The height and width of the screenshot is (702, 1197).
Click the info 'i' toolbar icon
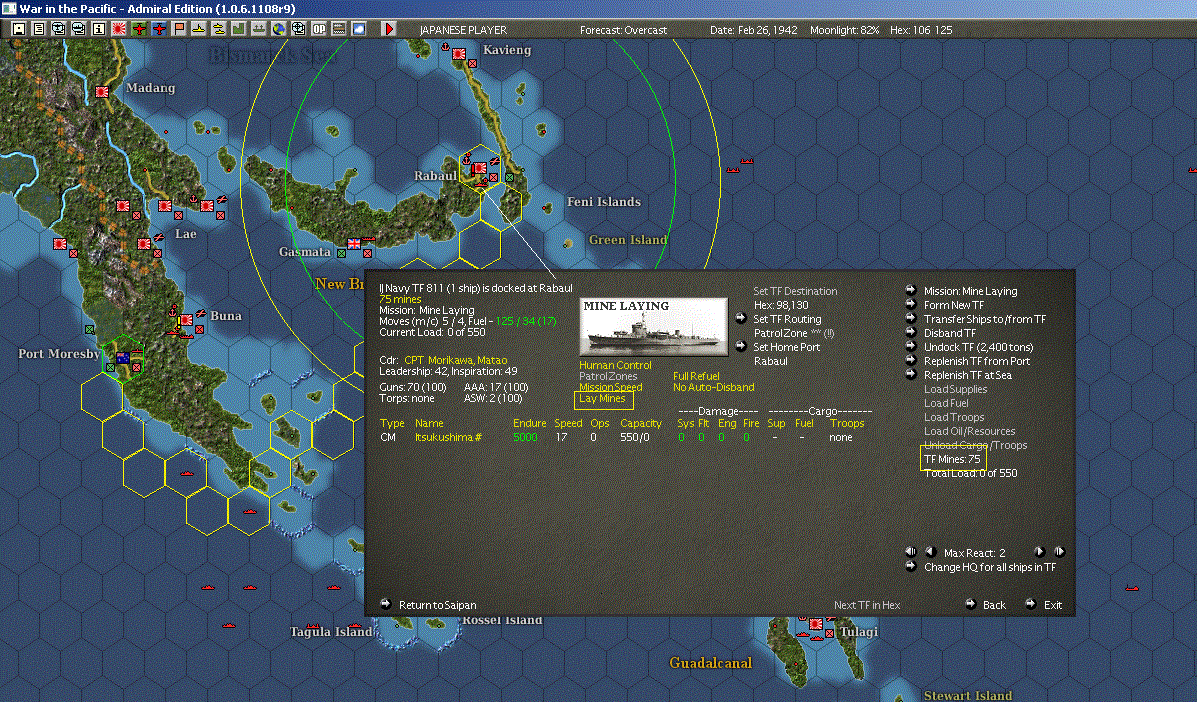(x=98, y=29)
